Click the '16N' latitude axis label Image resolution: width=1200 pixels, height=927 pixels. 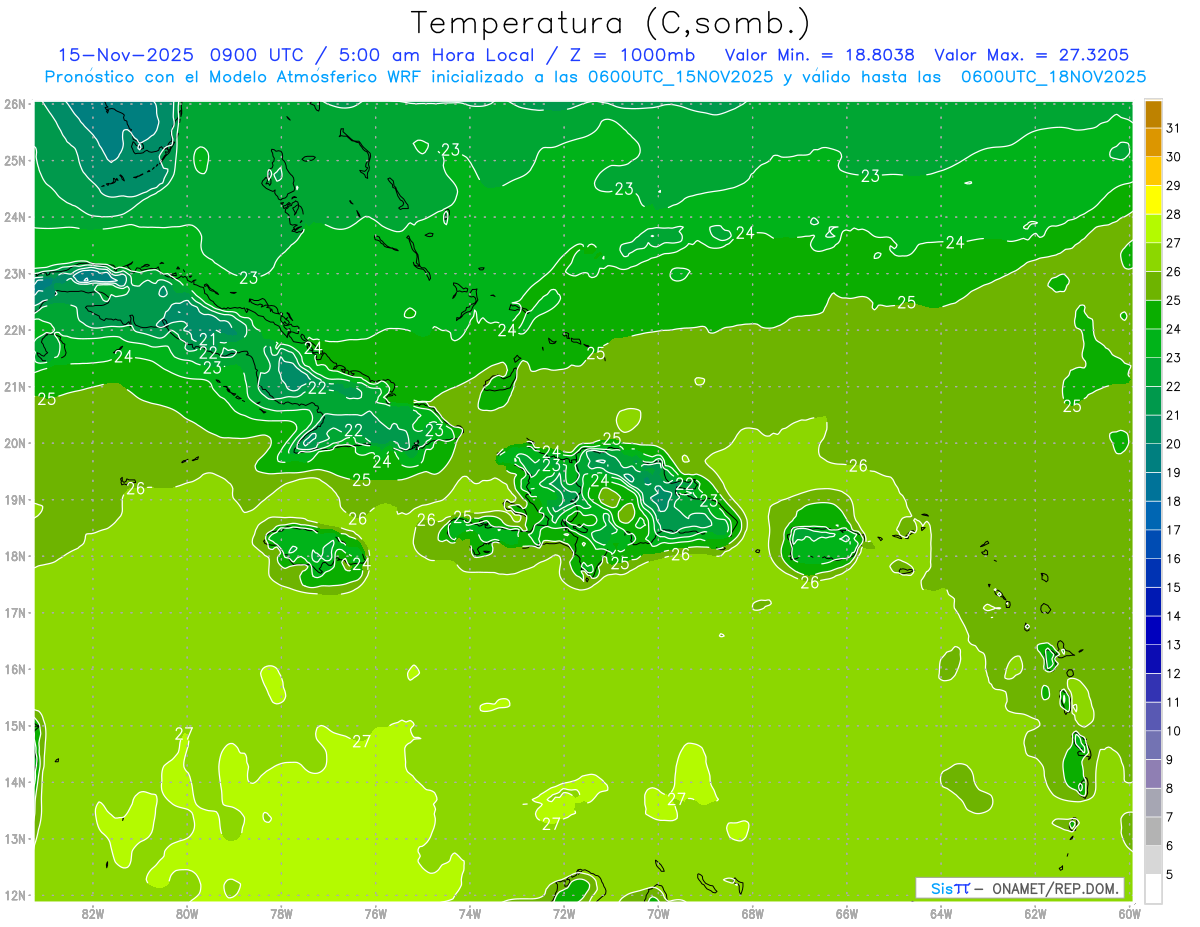pyautogui.click(x=15, y=669)
